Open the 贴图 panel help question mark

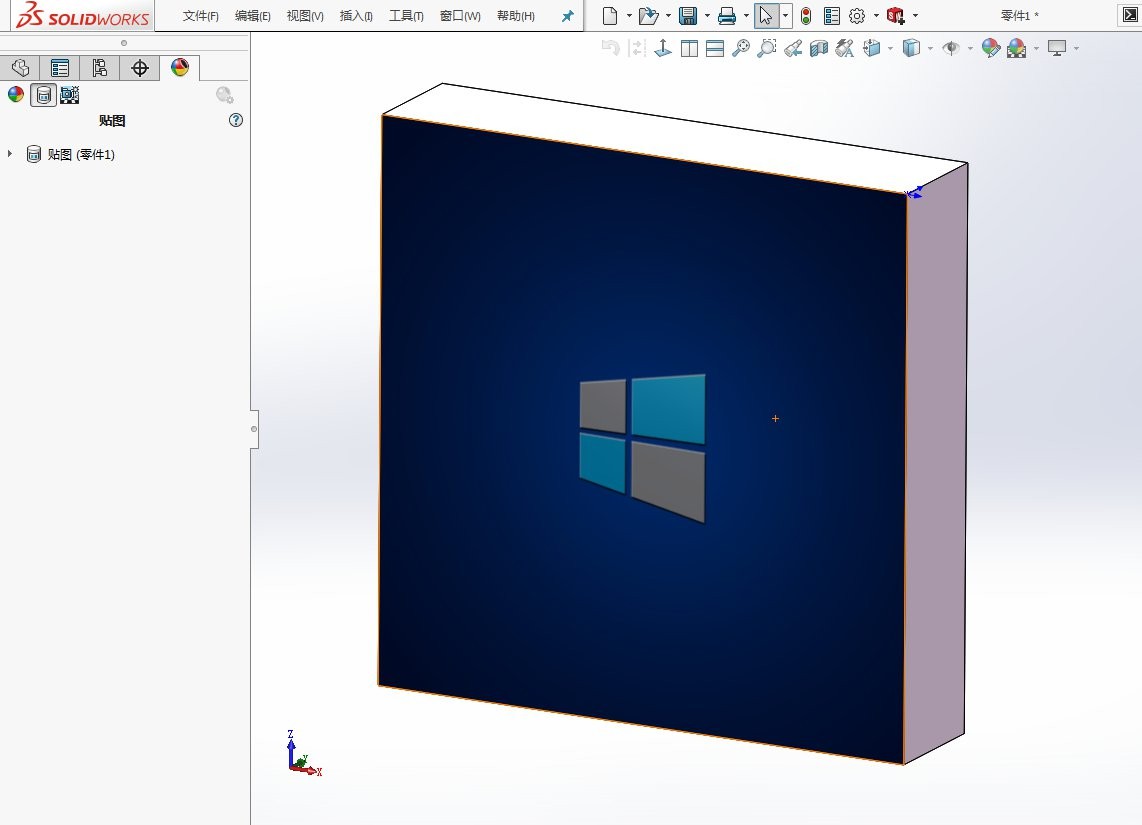(x=236, y=120)
